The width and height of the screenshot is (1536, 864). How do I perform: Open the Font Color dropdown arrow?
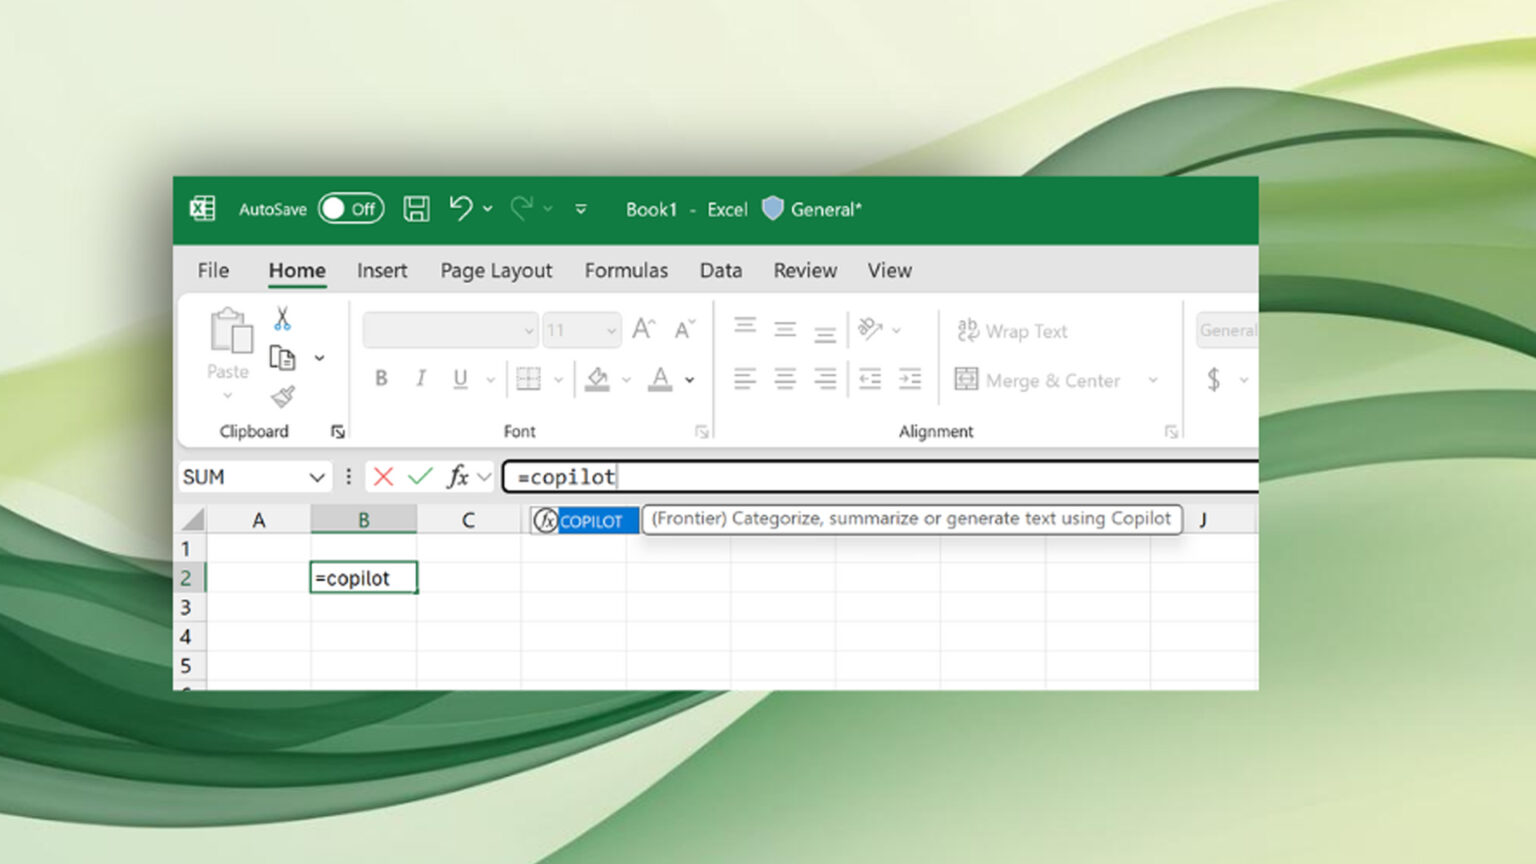(690, 380)
